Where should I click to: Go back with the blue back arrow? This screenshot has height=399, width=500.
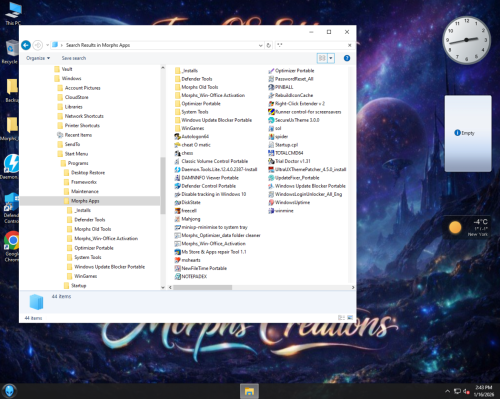click(26, 45)
